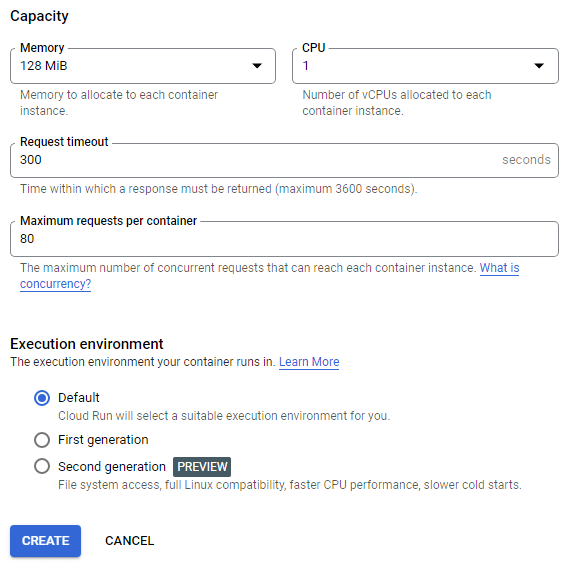Focus the Maximum requests per container field
The image size is (567, 565).
(x=284, y=239)
